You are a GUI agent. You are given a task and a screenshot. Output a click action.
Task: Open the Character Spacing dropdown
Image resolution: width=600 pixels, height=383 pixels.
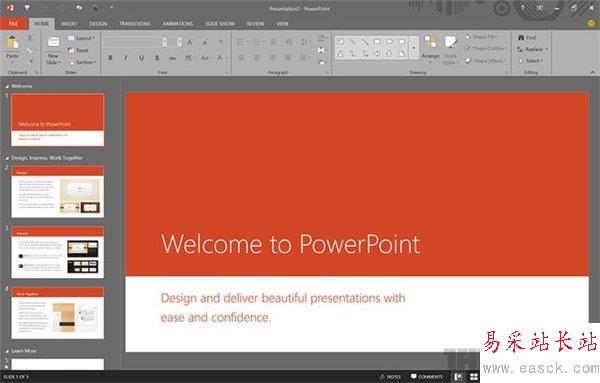(x=190, y=58)
